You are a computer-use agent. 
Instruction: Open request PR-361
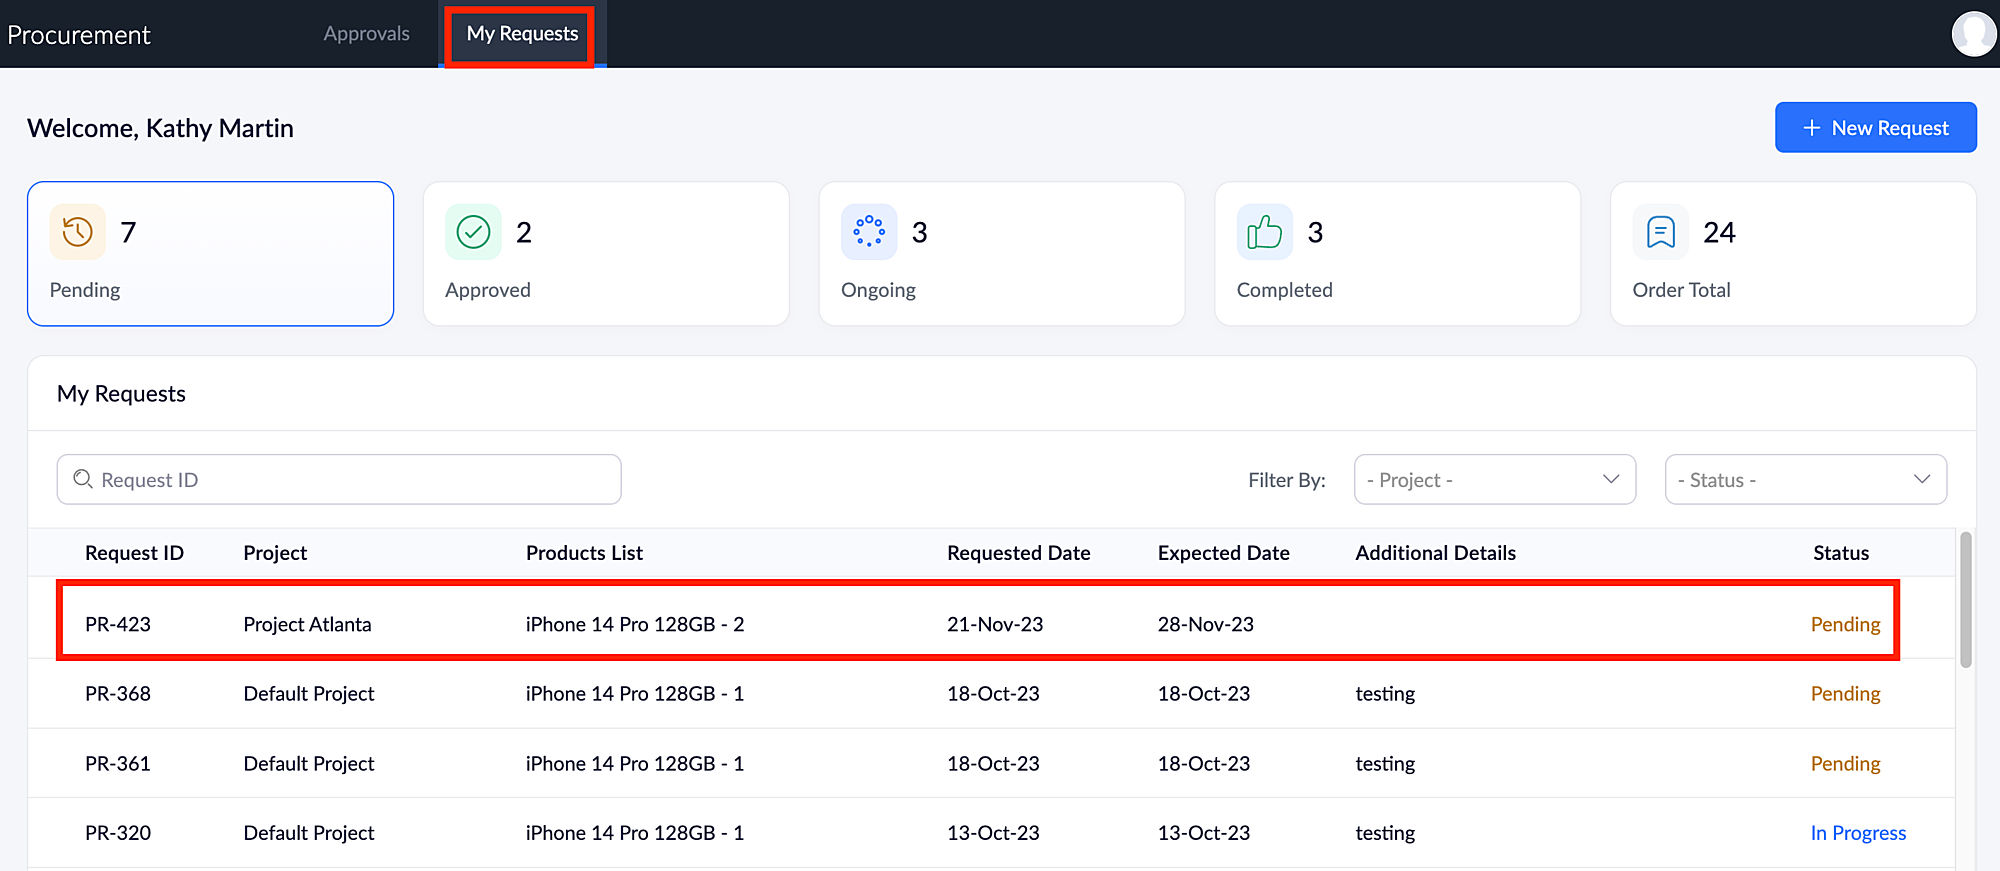pos(118,763)
